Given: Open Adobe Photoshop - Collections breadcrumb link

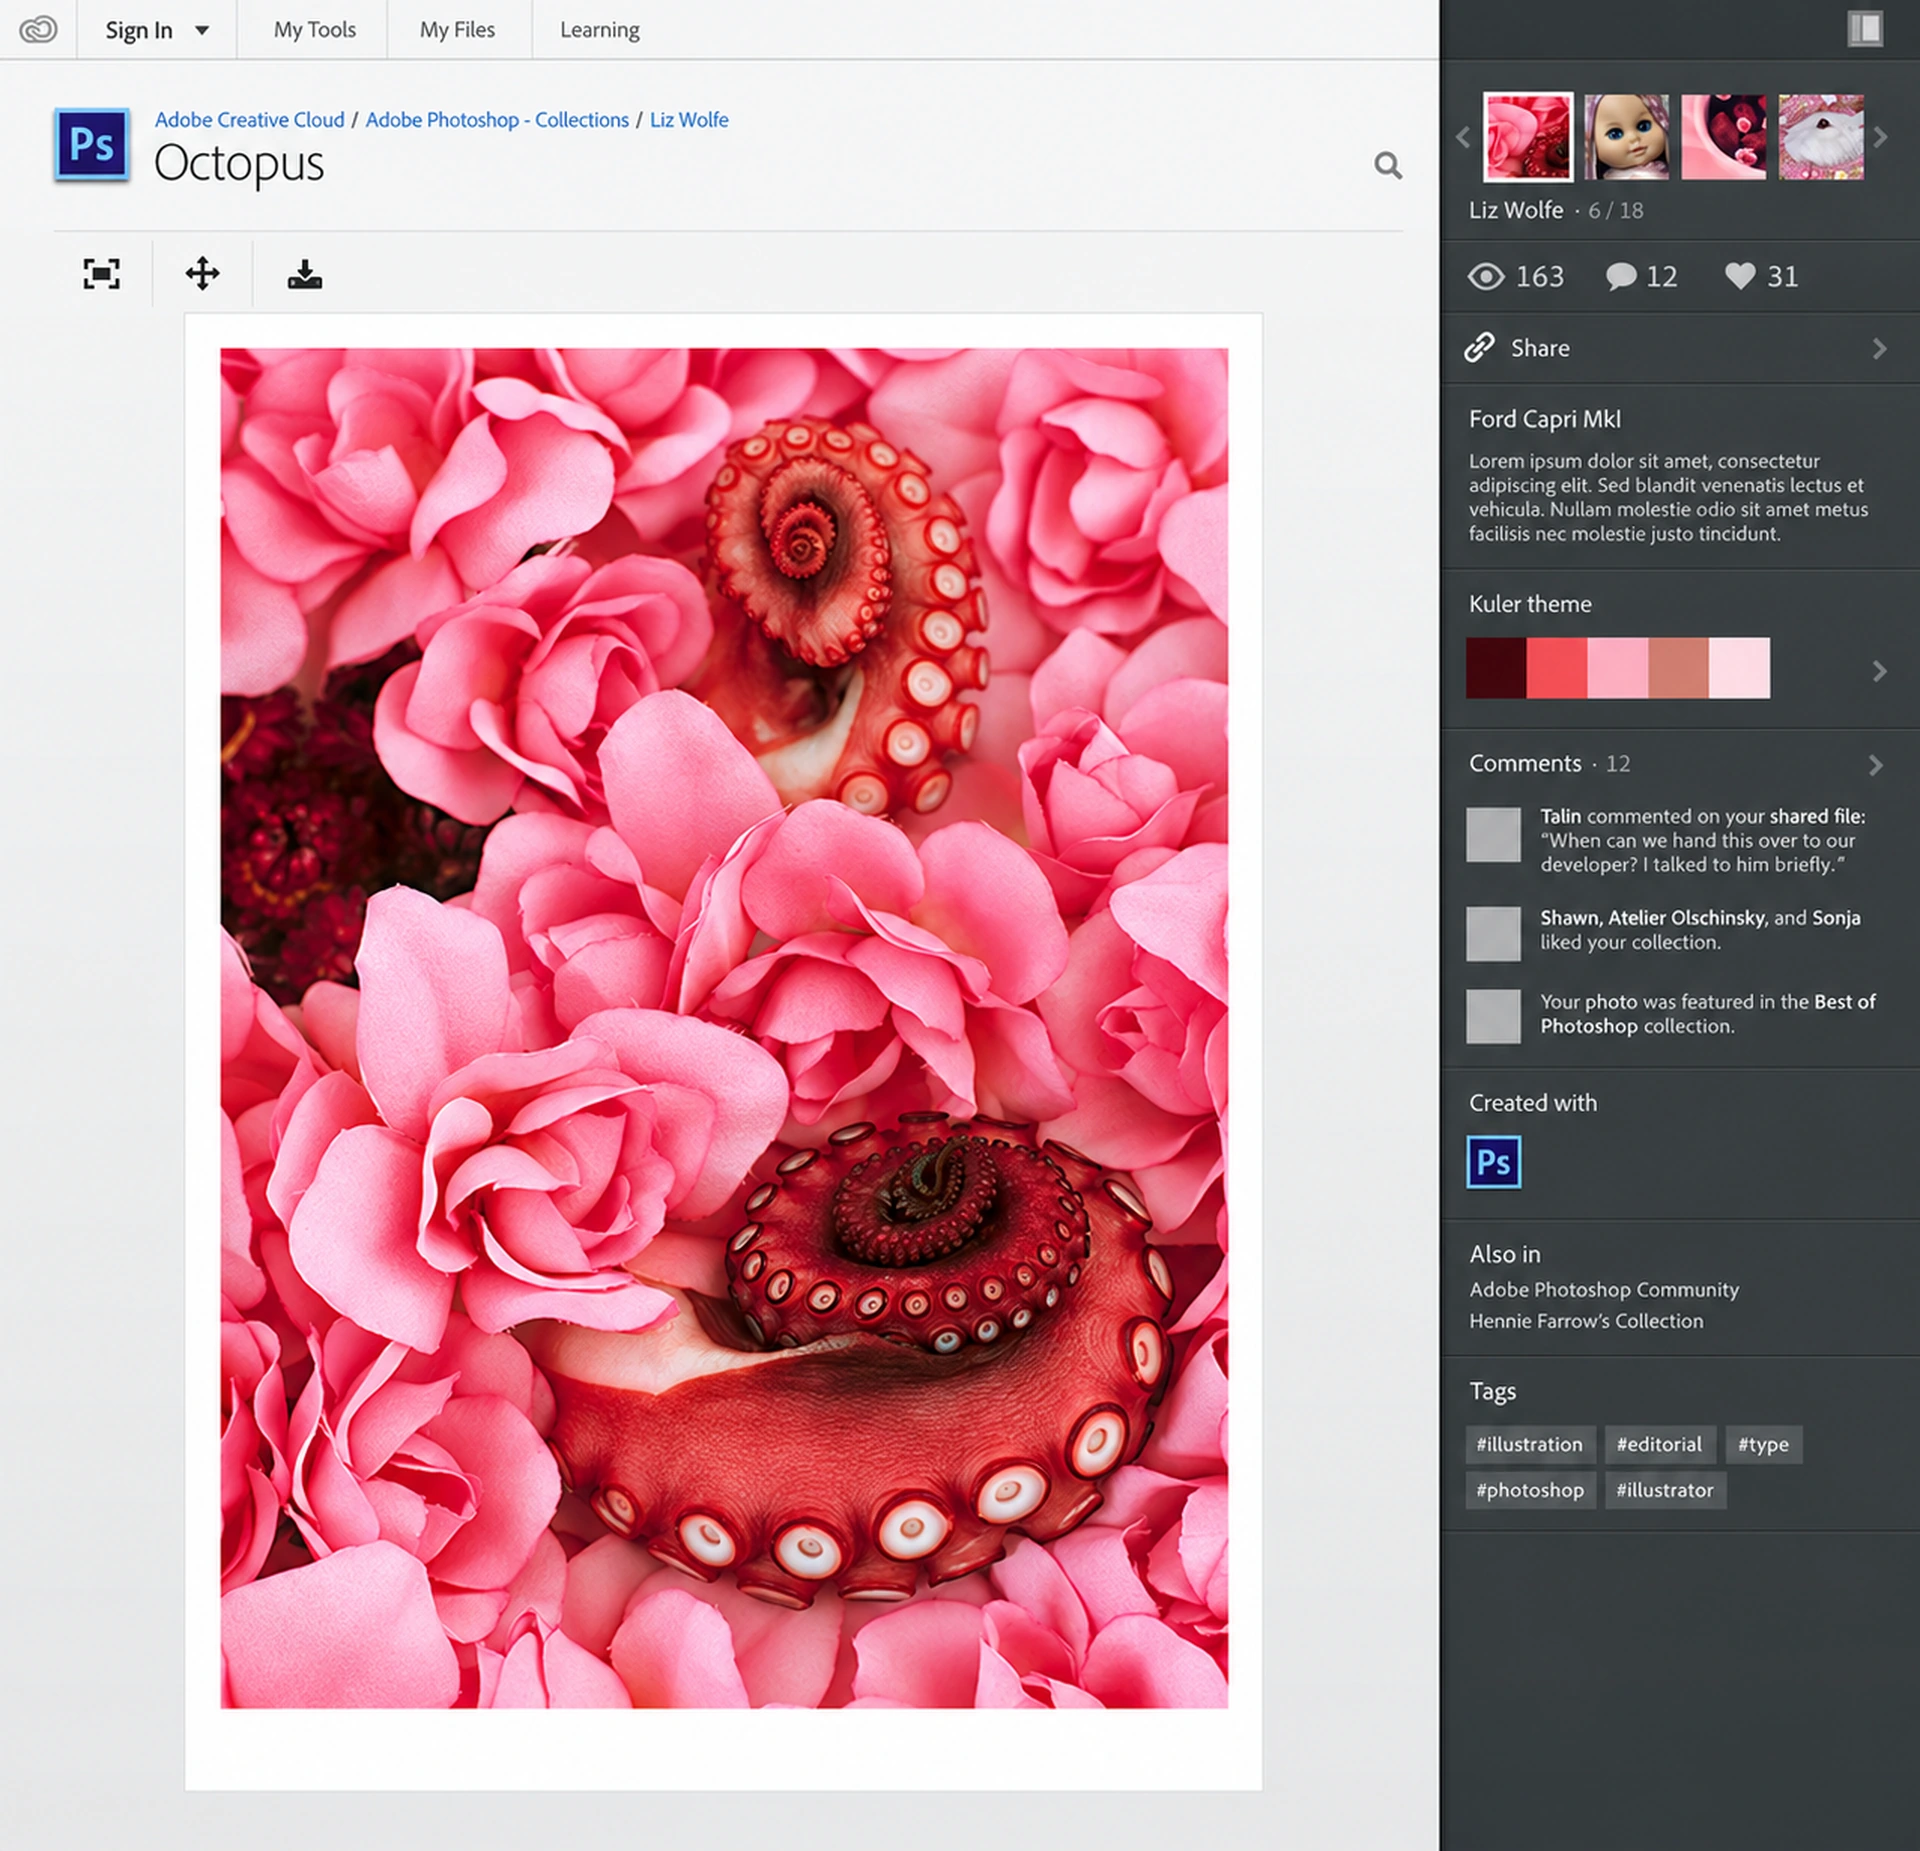Looking at the screenshot, I should click(497, 119).
